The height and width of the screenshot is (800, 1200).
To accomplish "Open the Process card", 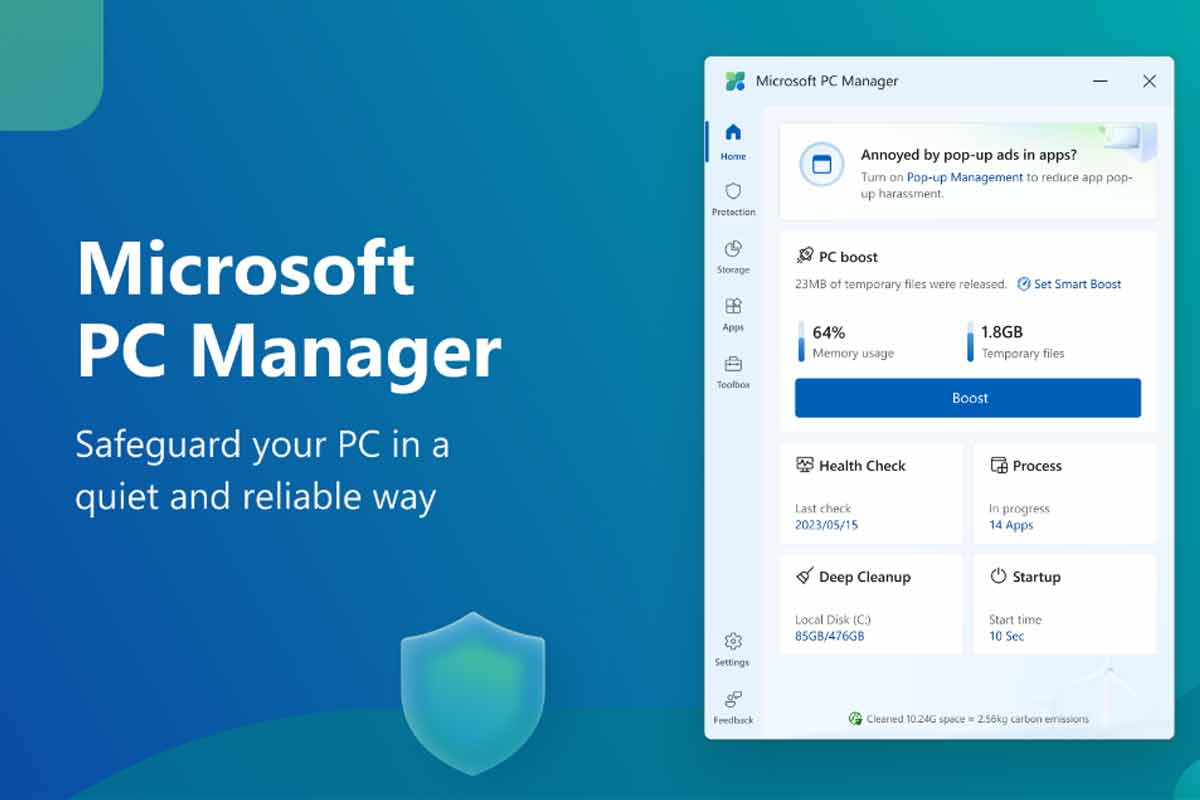I will pyautogui.click(x=1064, y=494).
